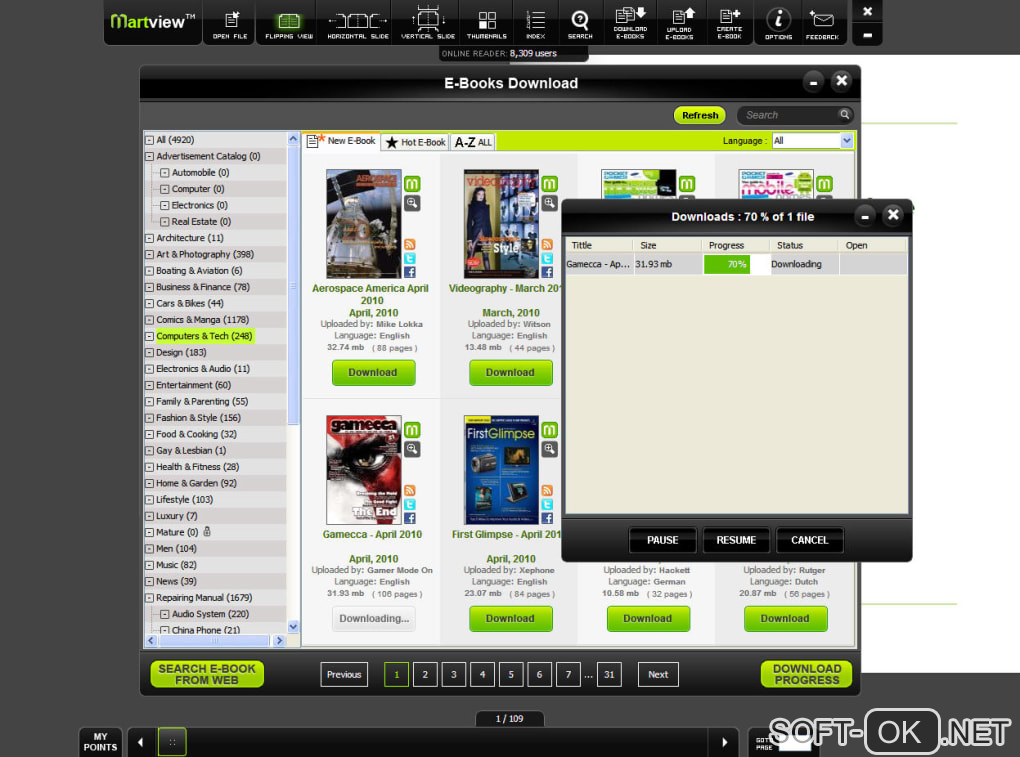Screen dimensions: 1020x757
Task: Select the New E-Book tab
Action: click(x=342, y=141)
